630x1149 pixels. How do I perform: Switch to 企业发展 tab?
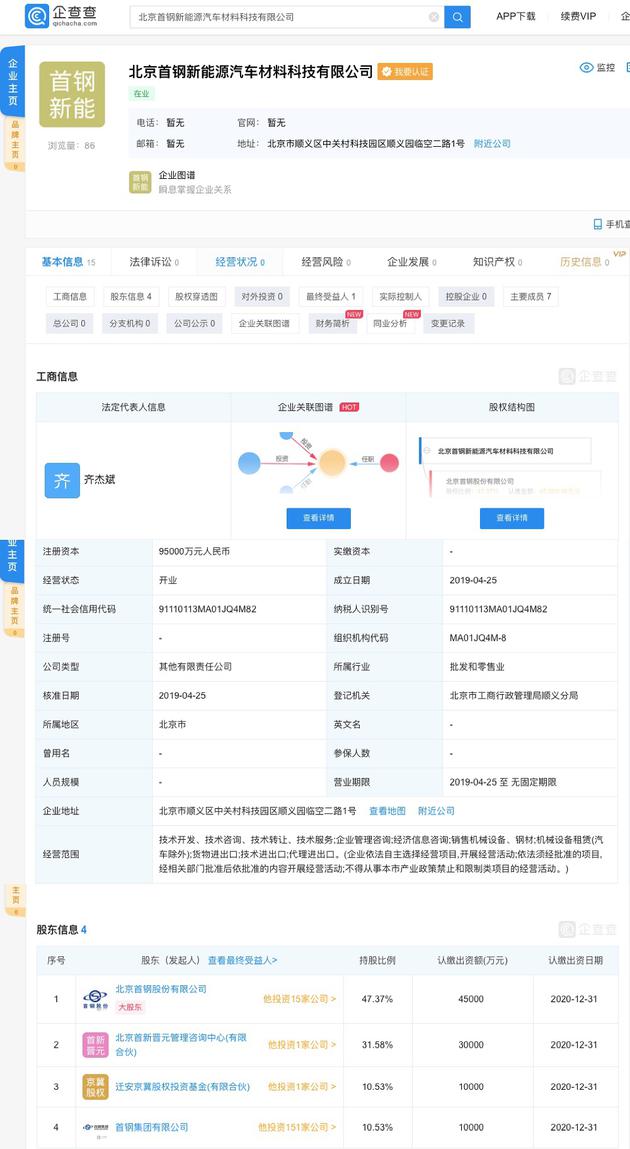pyautogui.click(x=412, y=262)
